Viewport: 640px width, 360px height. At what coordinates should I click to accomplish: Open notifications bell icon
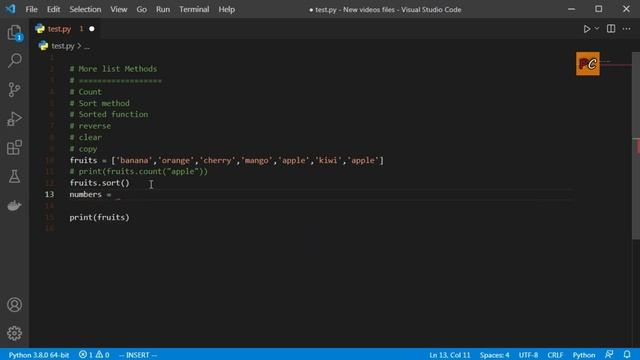[627, 354]
